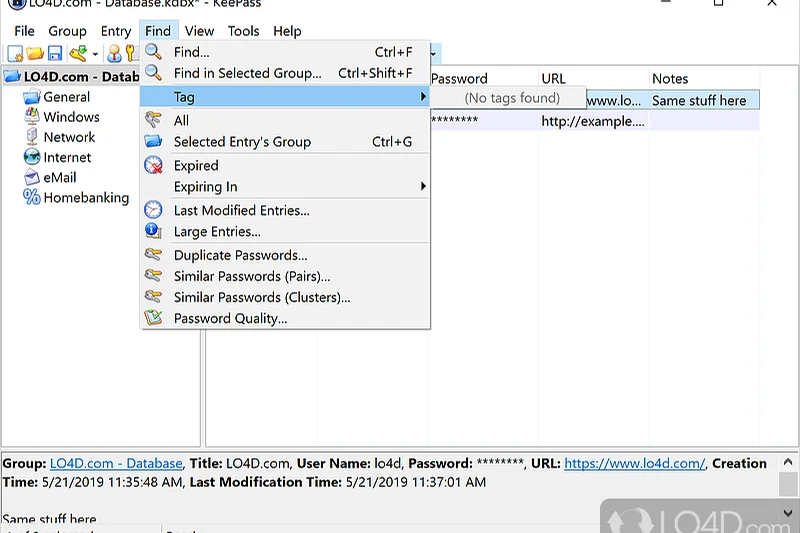Choose Last Modified Entries...
The width and height of the screenshot is (800, 533).
click(x=285, y=210)
